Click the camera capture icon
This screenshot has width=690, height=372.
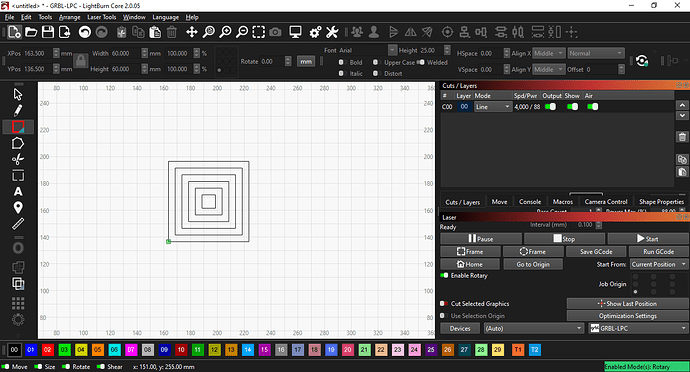[275, 32]
